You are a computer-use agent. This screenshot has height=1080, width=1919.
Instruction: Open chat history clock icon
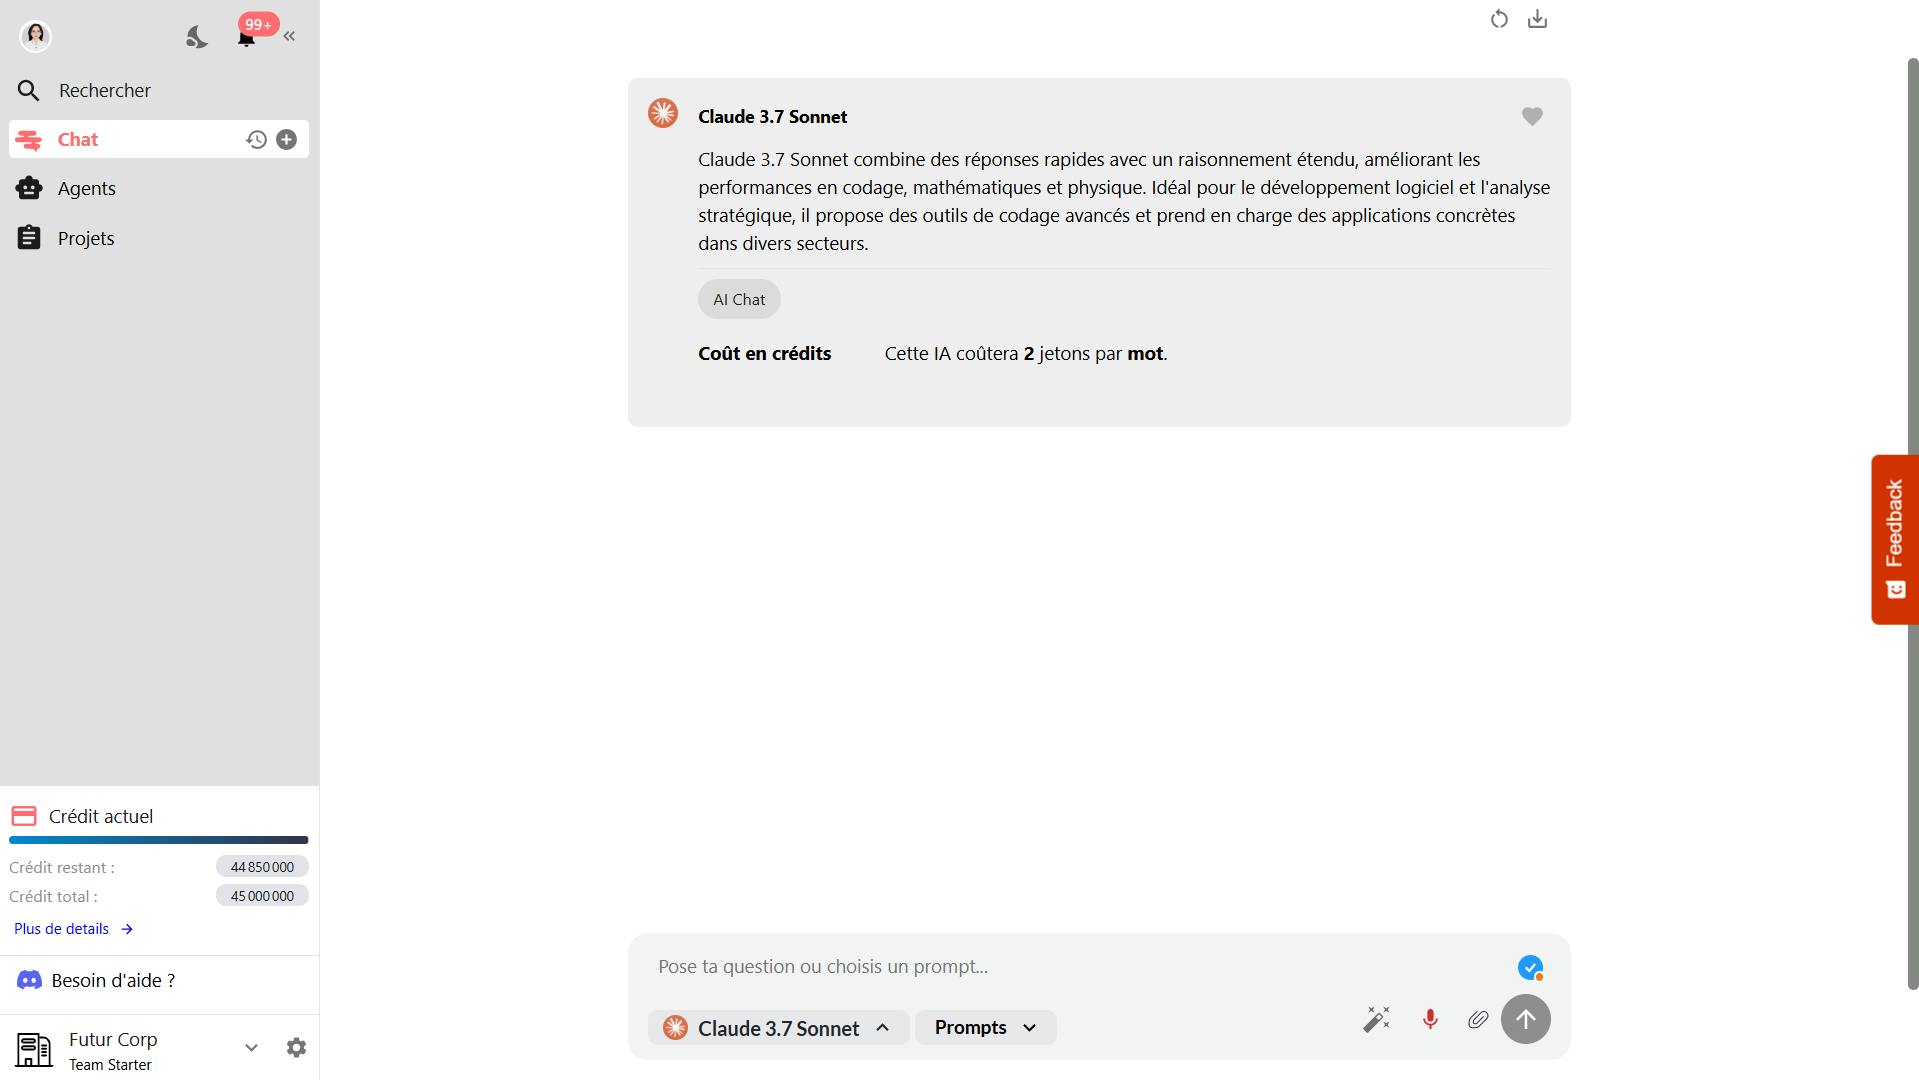256,140
